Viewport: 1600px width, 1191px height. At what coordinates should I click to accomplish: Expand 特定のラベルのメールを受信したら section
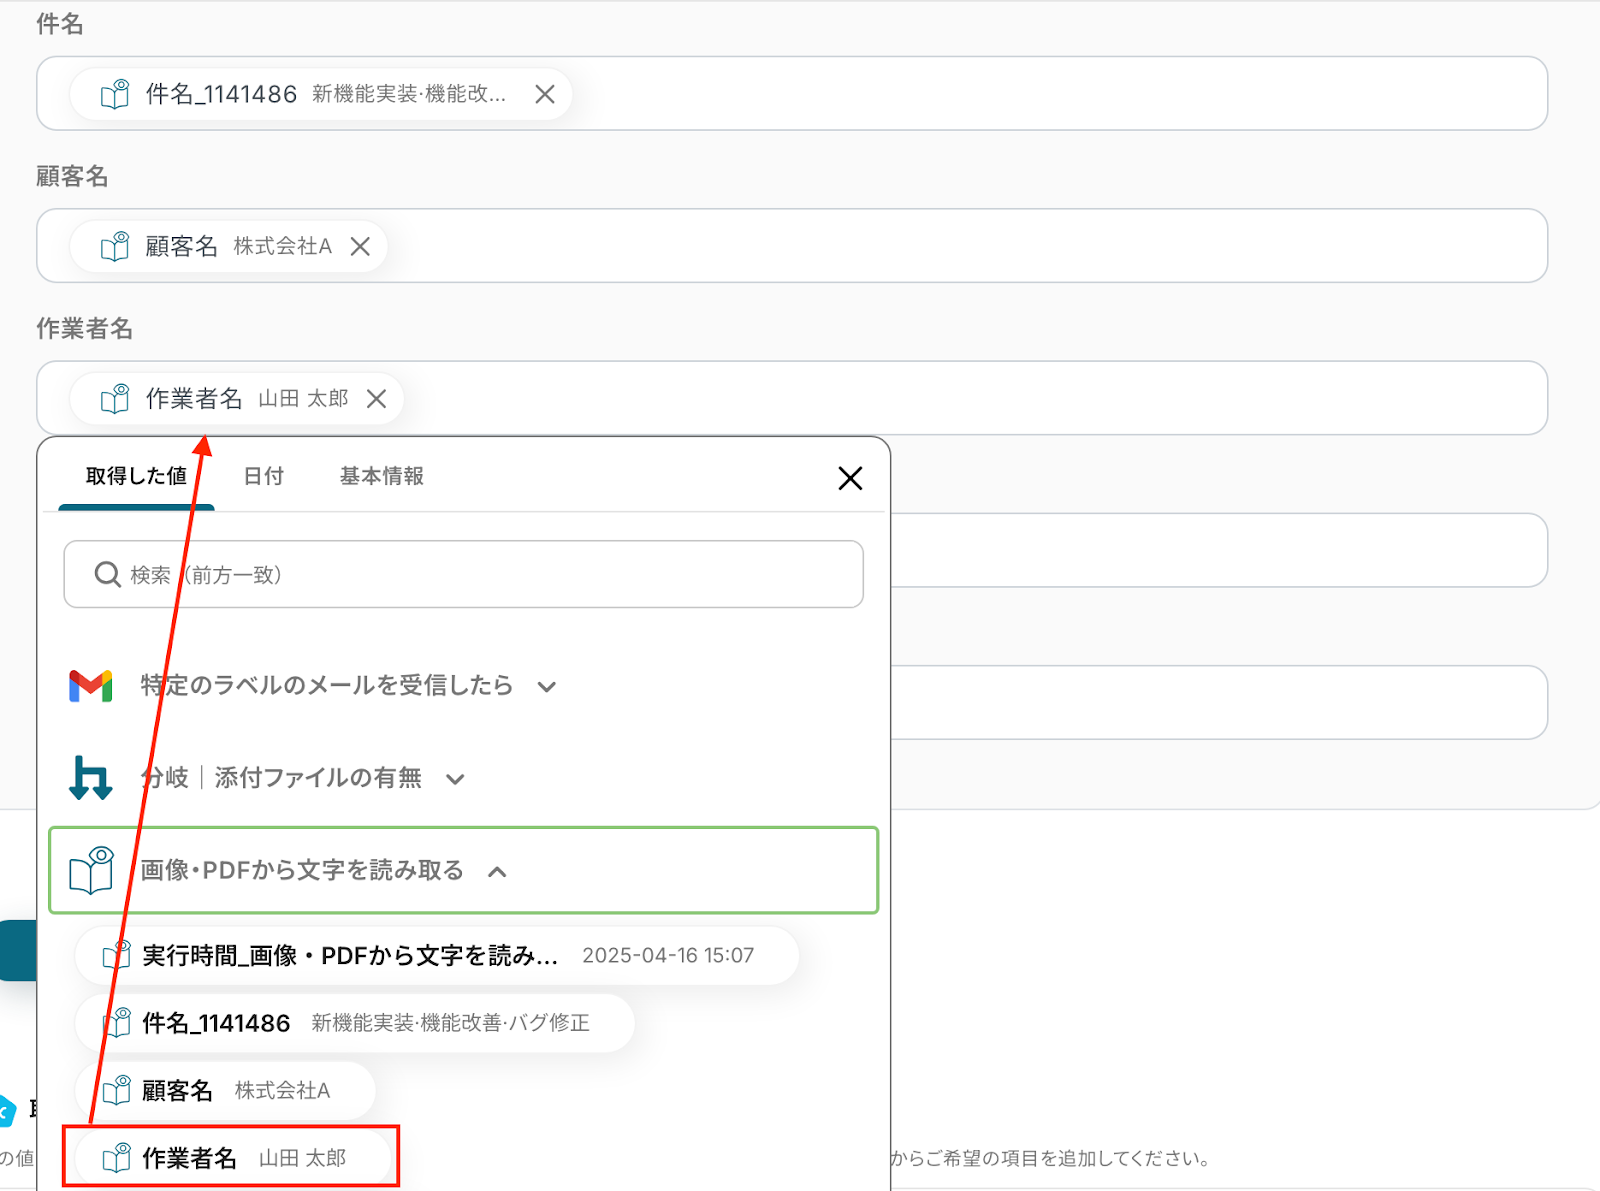[546, 687]
